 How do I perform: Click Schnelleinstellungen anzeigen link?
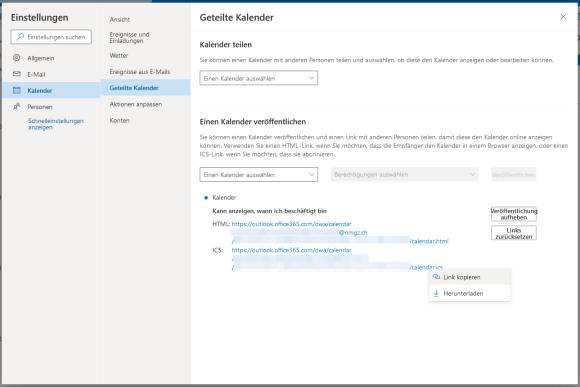(56, 124)
